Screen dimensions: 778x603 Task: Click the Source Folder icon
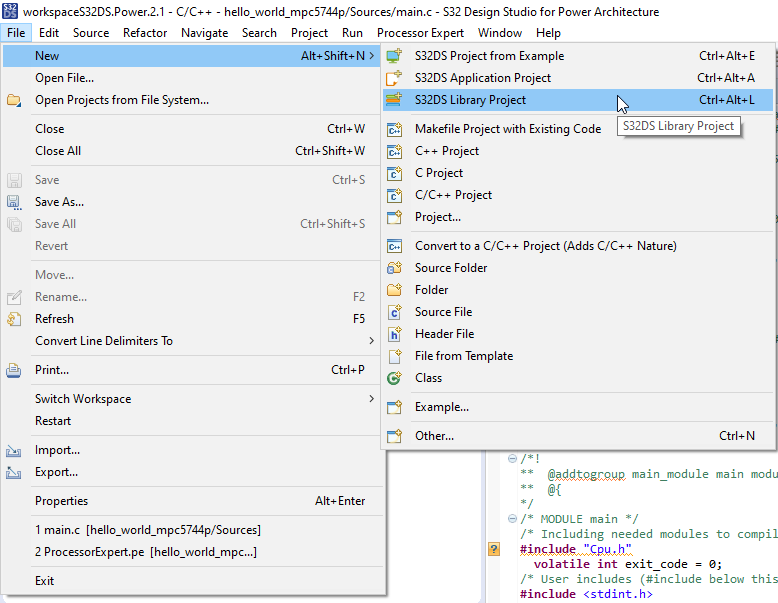point(394,268)
